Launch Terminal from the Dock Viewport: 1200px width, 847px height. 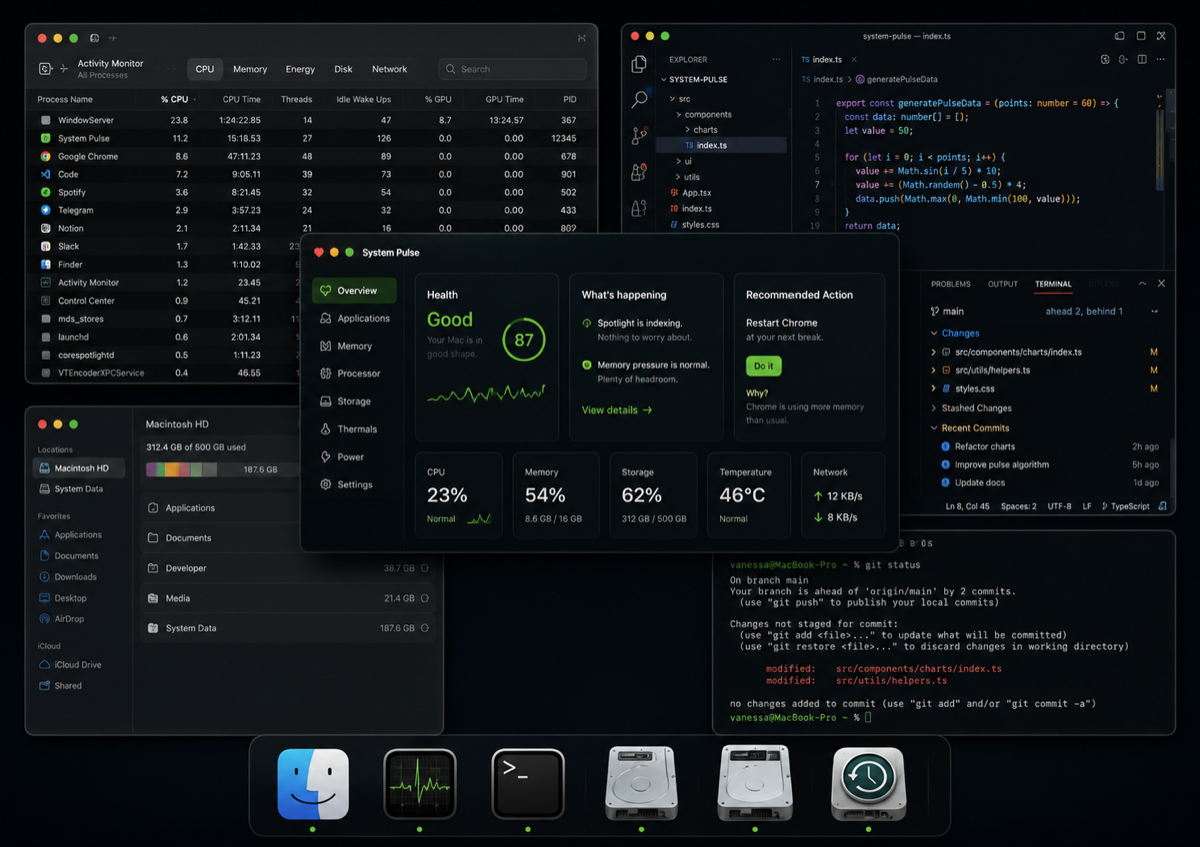528,784
